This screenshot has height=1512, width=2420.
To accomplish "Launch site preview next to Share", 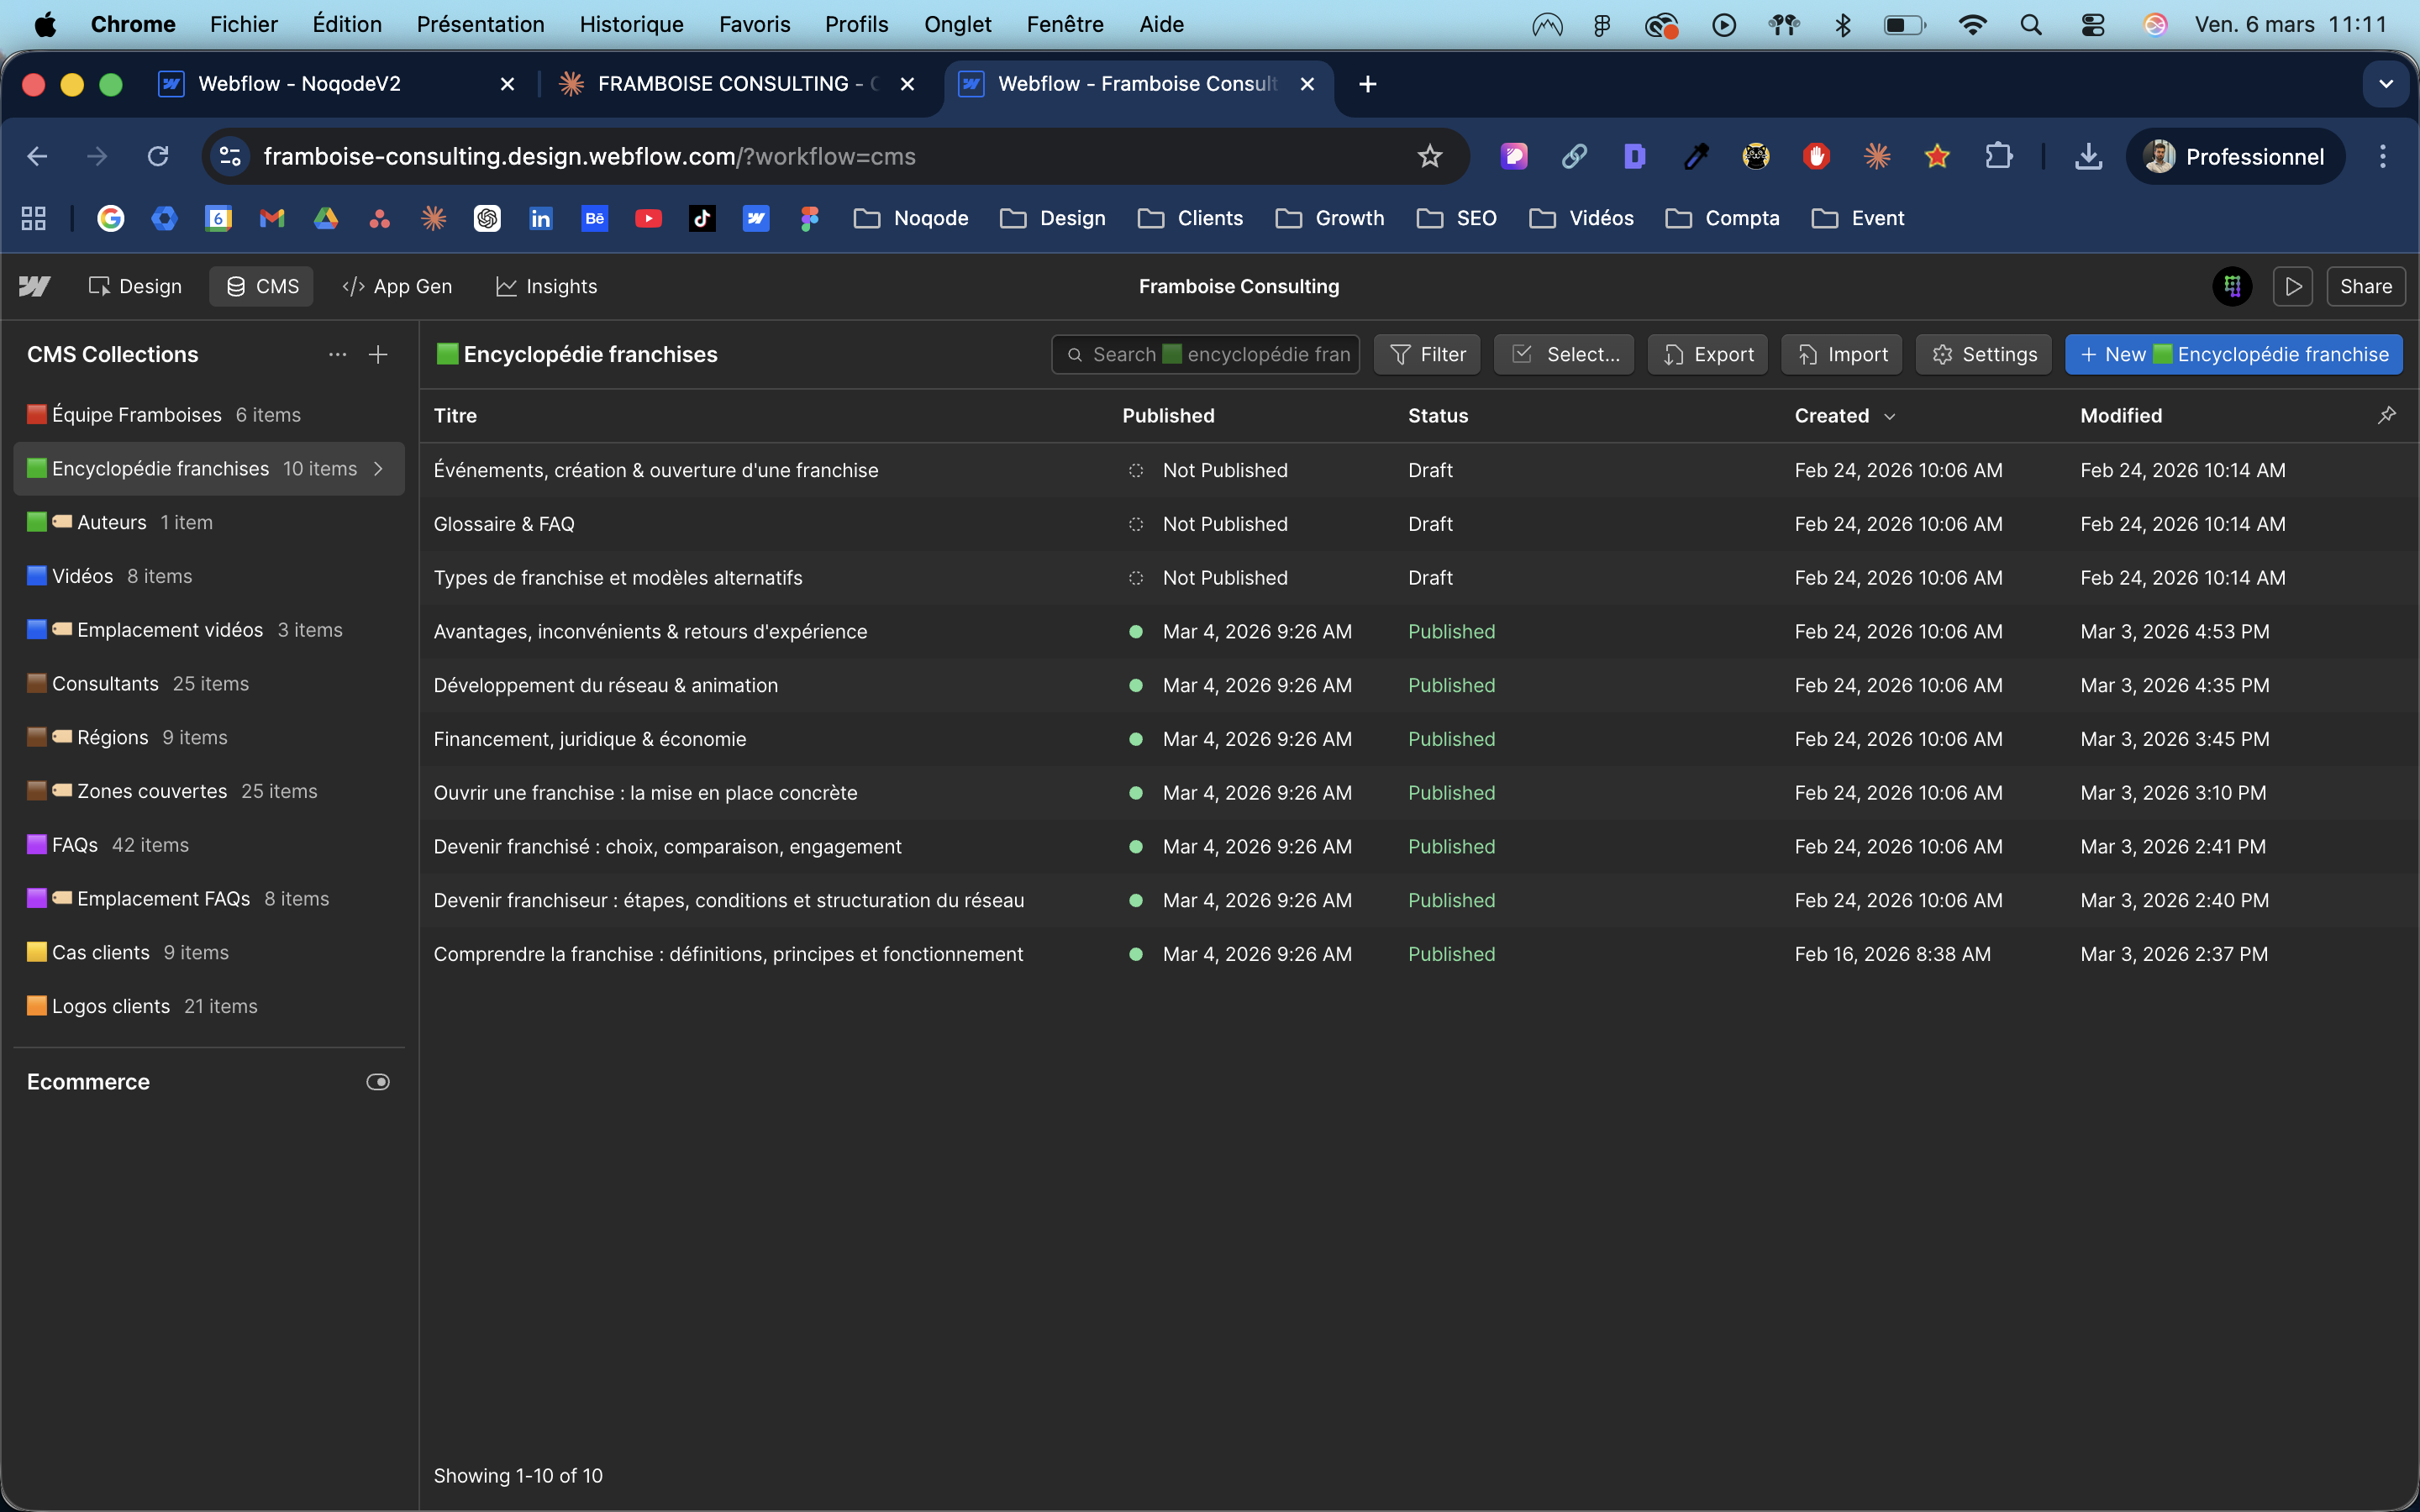I will click(2294, 286).
